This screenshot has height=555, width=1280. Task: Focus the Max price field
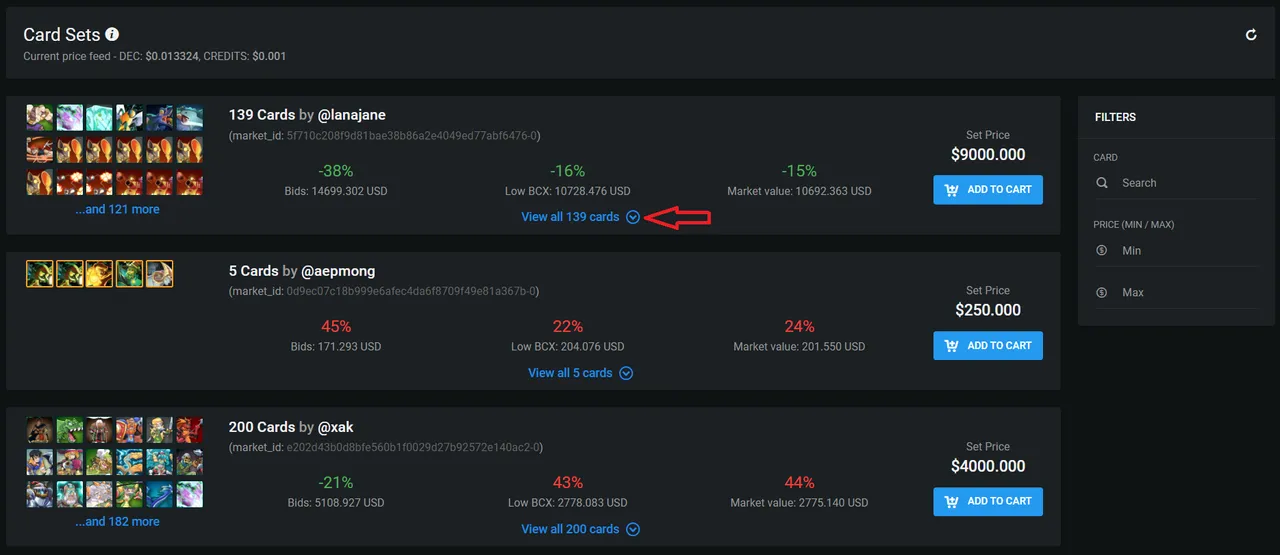1175,293
